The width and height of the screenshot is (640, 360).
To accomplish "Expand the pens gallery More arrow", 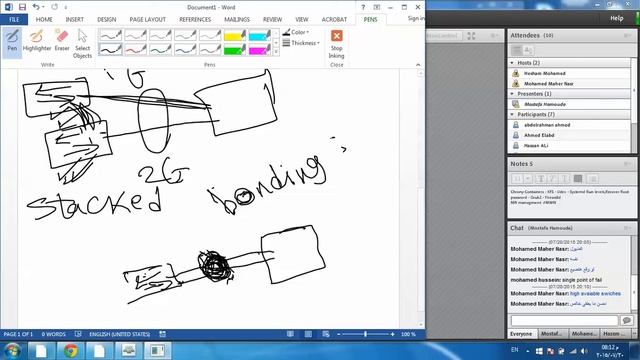I will coord(276,53).
